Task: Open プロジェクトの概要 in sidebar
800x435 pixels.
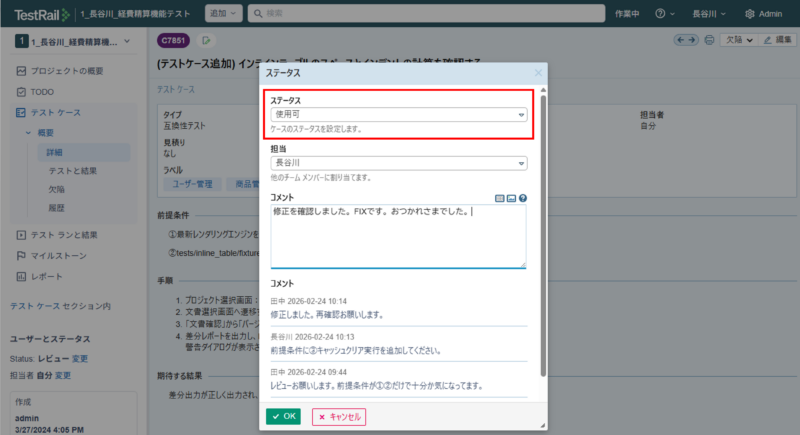Action: [x=67, y=71]
